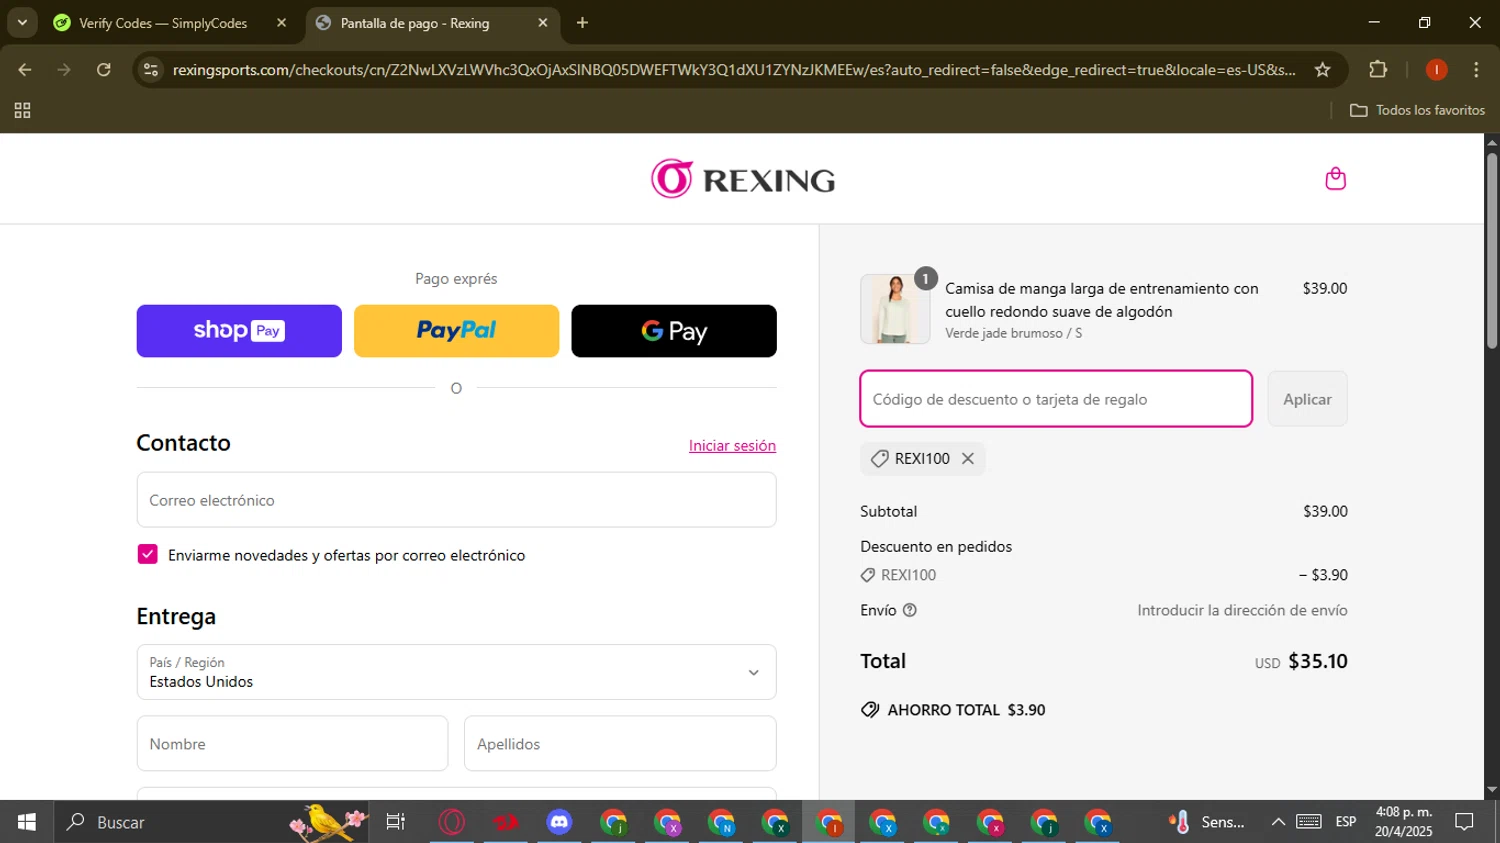Open Todos los favoritos folder
Image resolution: width=1500 pixels, height=843 pixels.
pyautogui.click(x=1417, y=110)
